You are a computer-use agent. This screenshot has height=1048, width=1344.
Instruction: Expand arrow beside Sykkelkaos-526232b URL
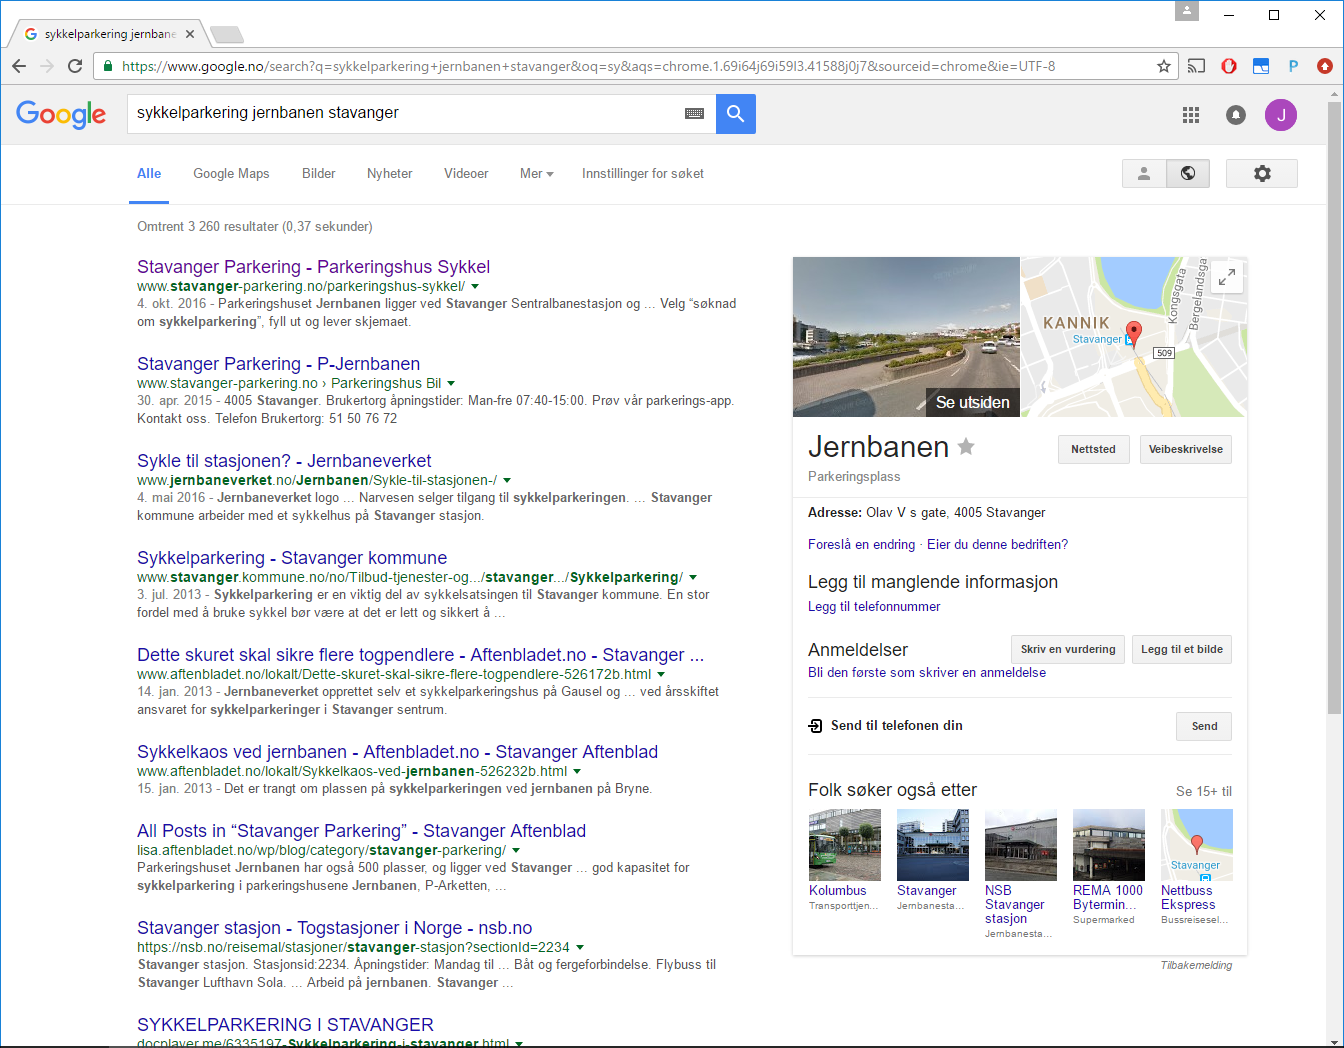coord(577,772)
